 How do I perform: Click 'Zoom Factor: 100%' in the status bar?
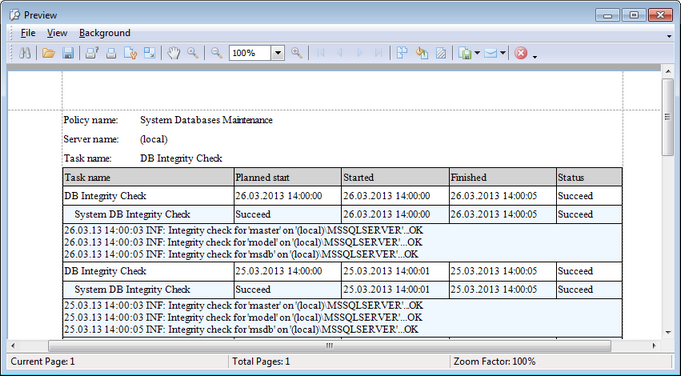(x=494, y=361)
